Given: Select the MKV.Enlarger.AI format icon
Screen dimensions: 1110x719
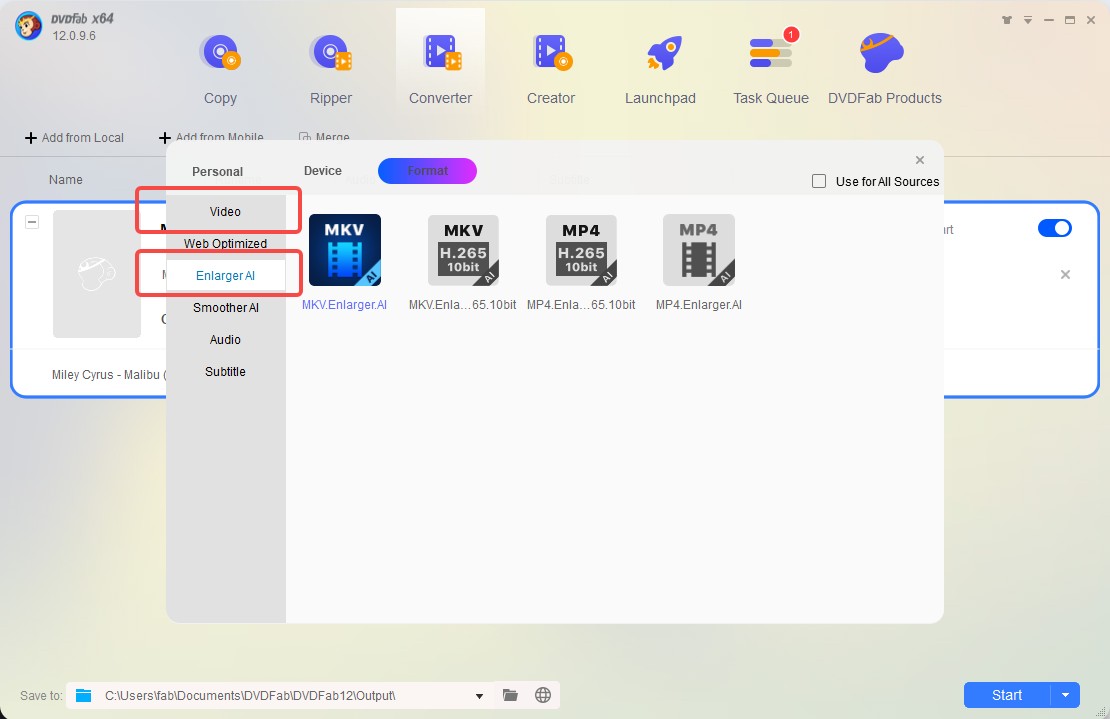Looking at the screenshot, I should tap(345, 250).
